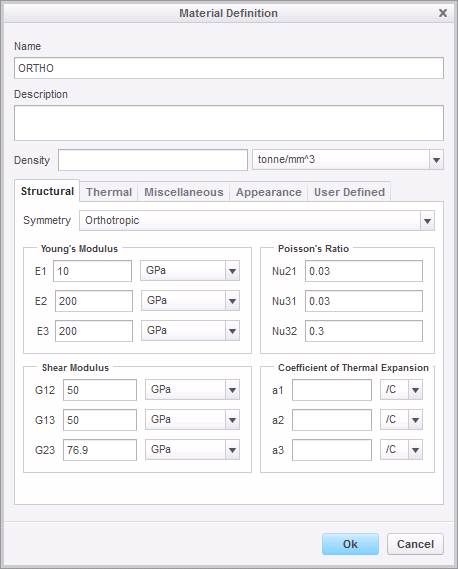The image size is (458, 569).
Task: Confirm with the Ok button
Action: (x=350, y=544)
